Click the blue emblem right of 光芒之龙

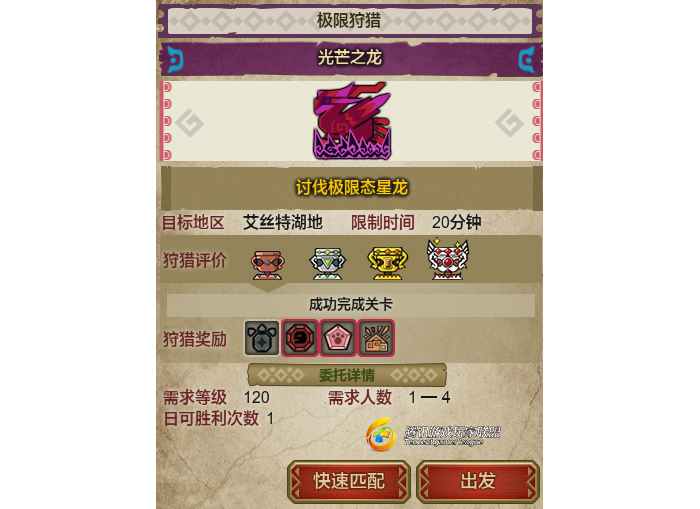point(527,59)
